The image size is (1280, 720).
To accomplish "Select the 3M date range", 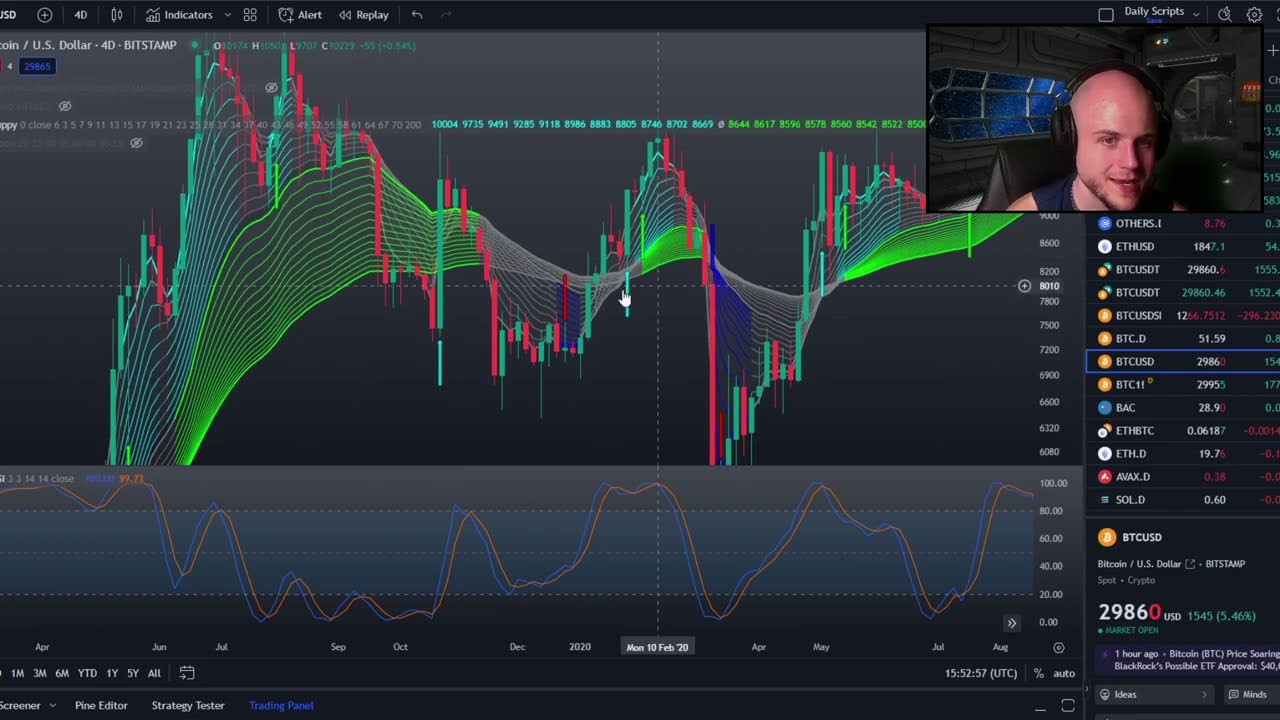I will click(x=40, y=673).
